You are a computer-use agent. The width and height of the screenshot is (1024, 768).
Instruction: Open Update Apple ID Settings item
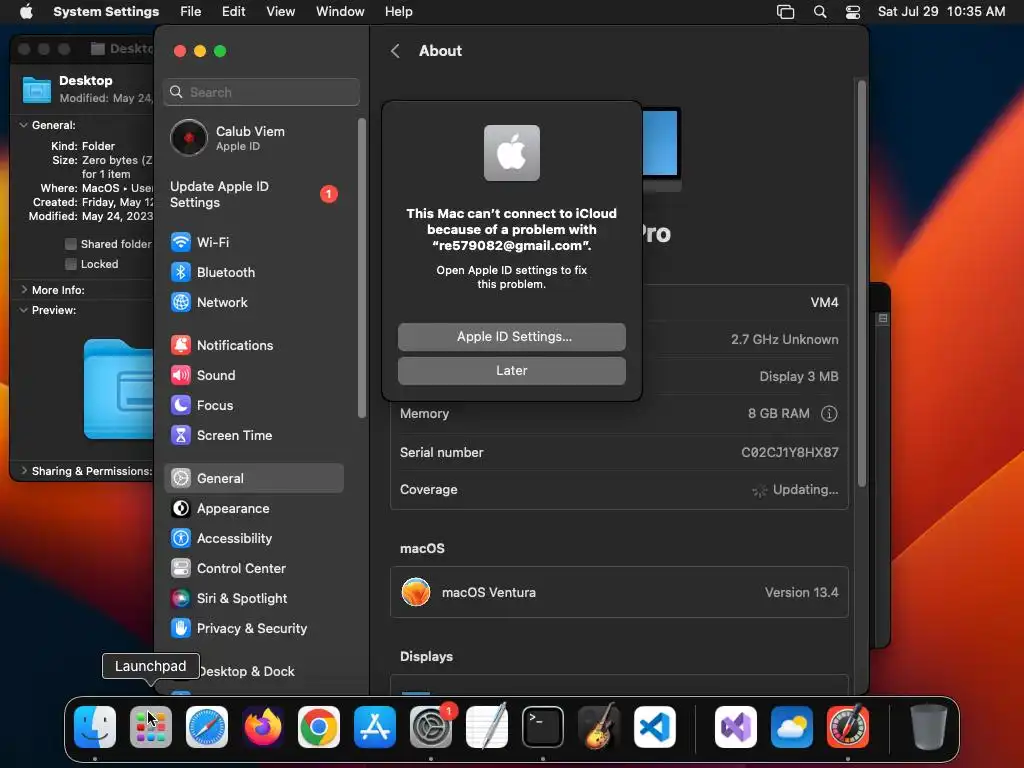(253, 195)
